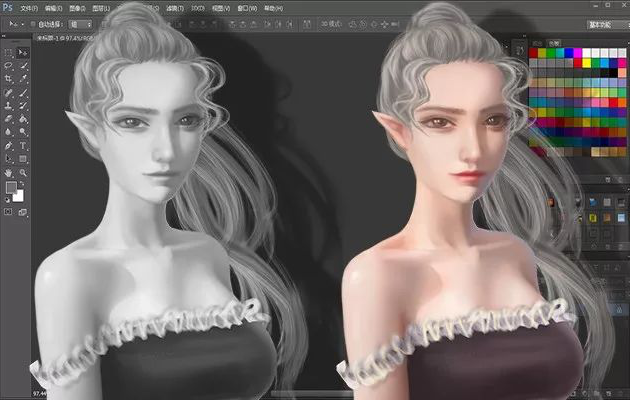Select the Rectangular Marquee tool
This screenshot has height=400, width=630.
(8, 53)
